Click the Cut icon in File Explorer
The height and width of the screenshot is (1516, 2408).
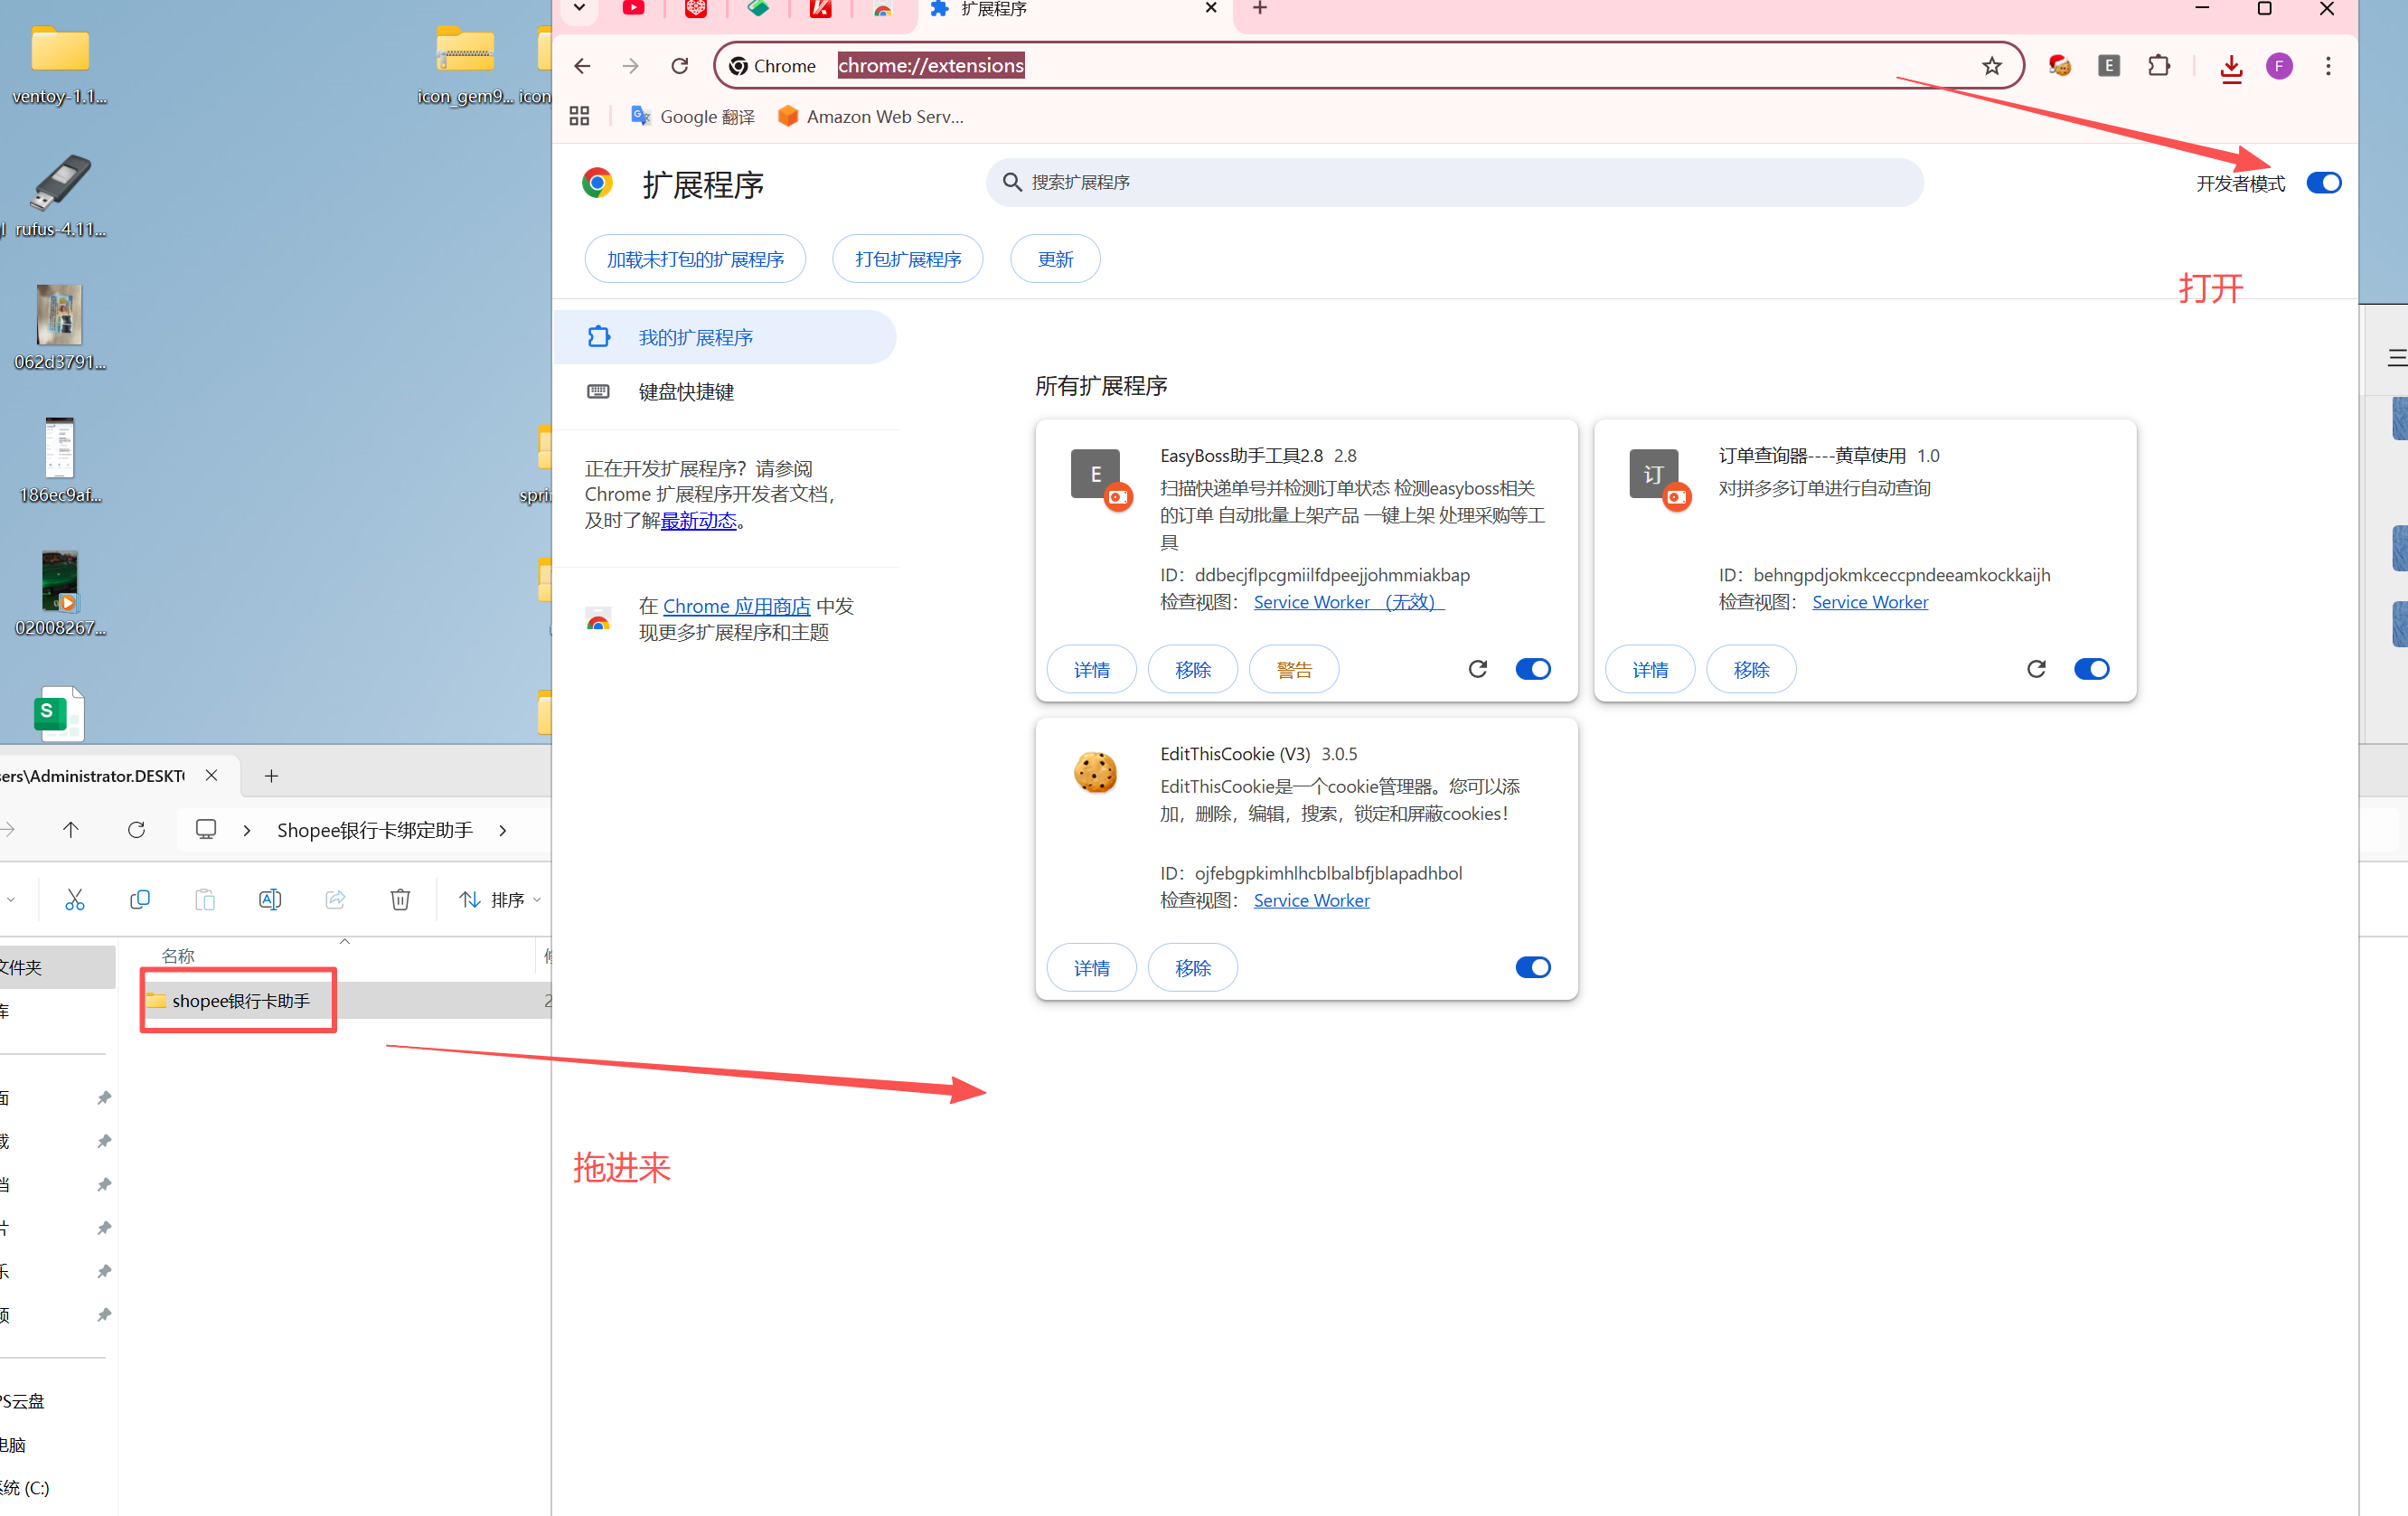pos(75,899)
